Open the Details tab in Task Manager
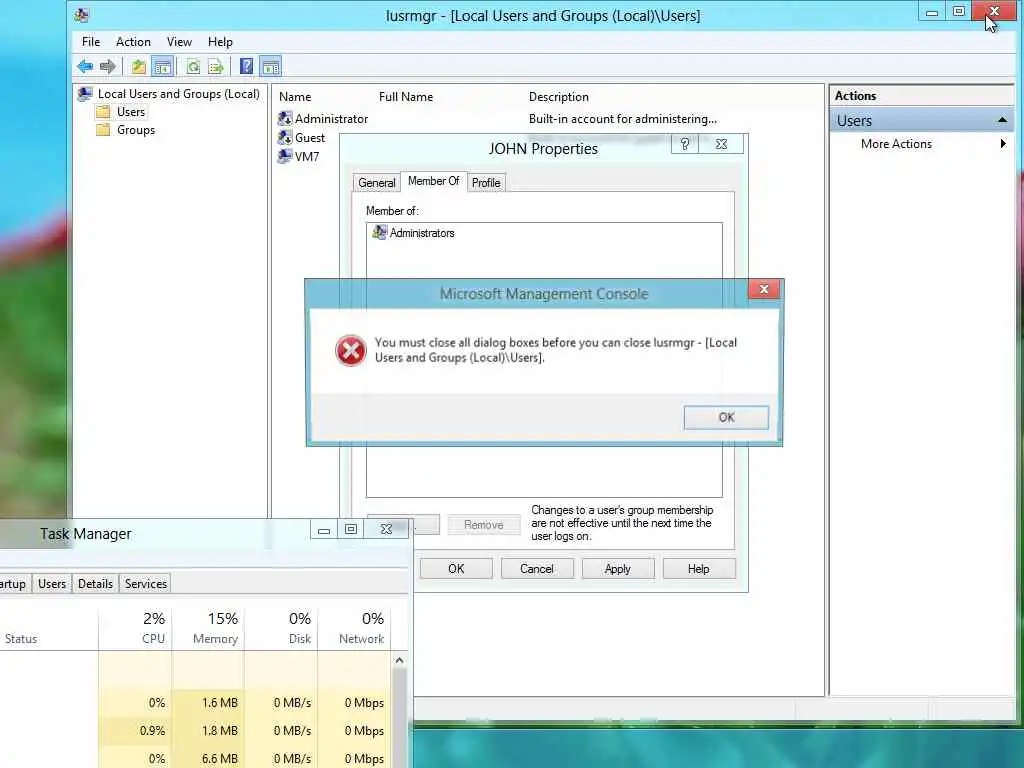 tap(95, 584)
